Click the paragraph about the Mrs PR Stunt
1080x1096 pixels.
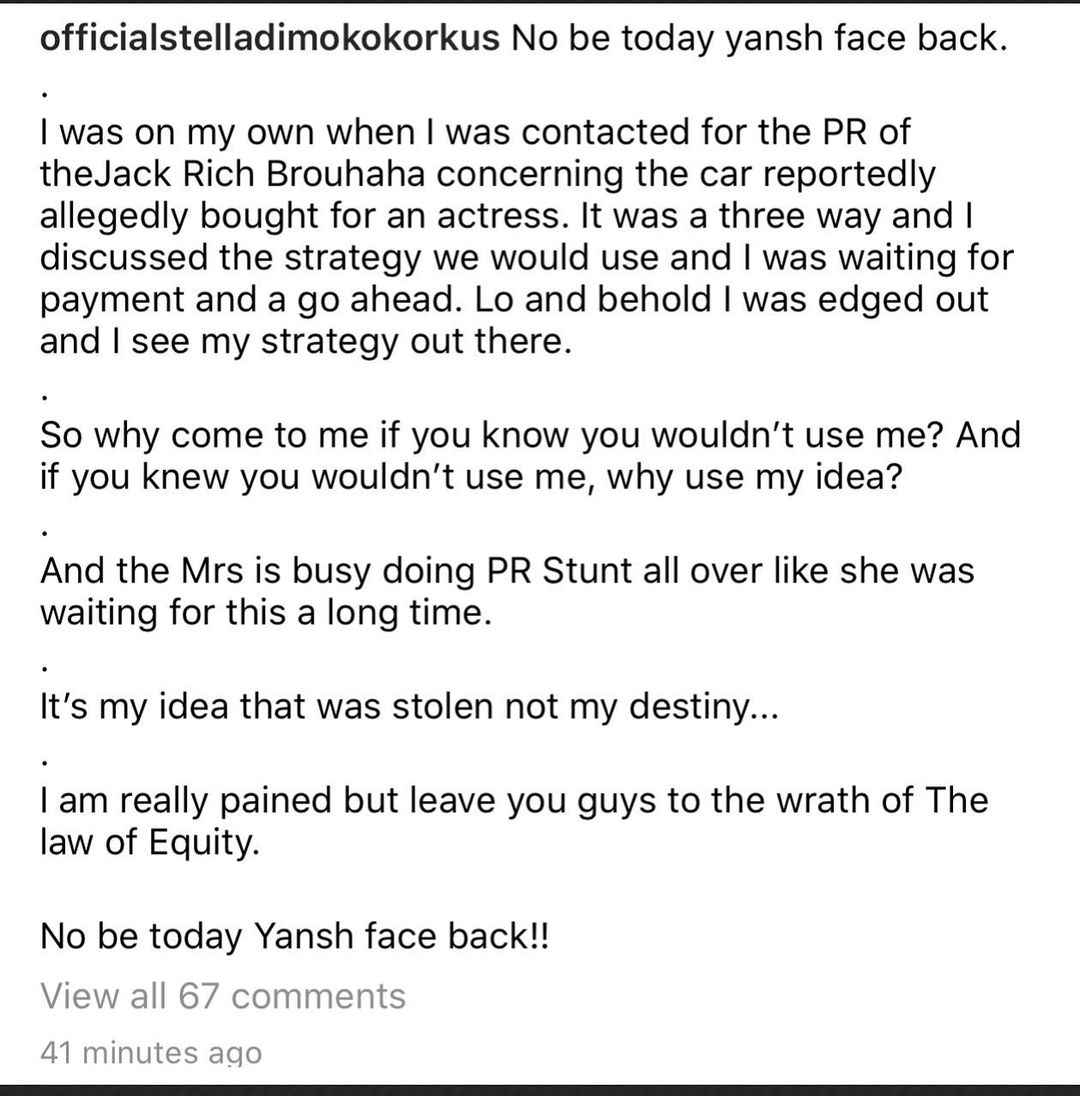tap(507, 591)
